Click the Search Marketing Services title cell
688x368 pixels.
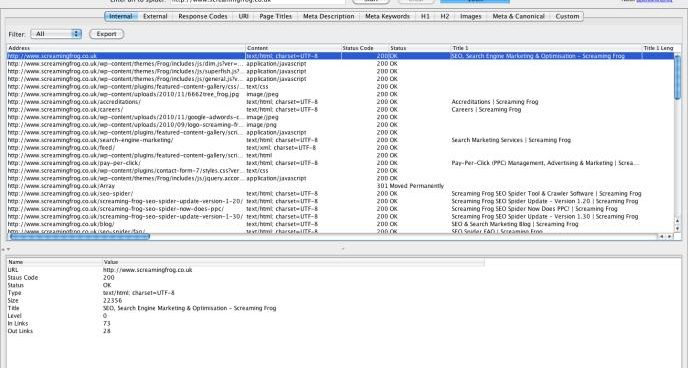point(511,140)
